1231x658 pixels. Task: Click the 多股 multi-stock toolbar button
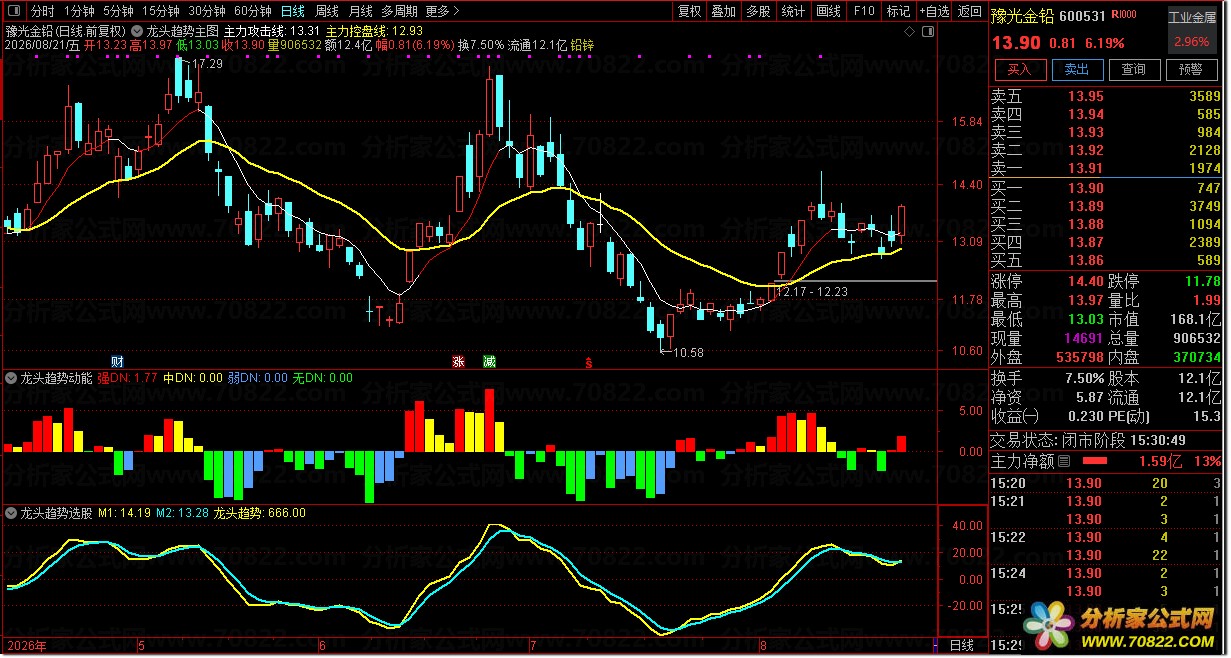pos(758,12)
